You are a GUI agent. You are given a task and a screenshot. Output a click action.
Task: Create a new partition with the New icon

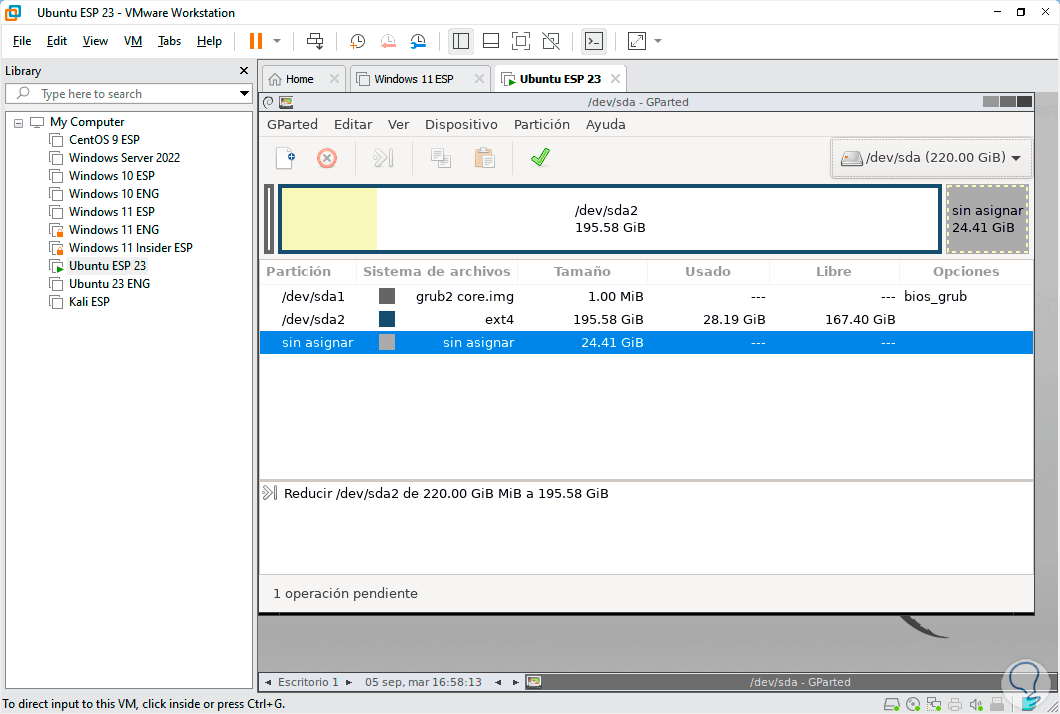(285, 158)
